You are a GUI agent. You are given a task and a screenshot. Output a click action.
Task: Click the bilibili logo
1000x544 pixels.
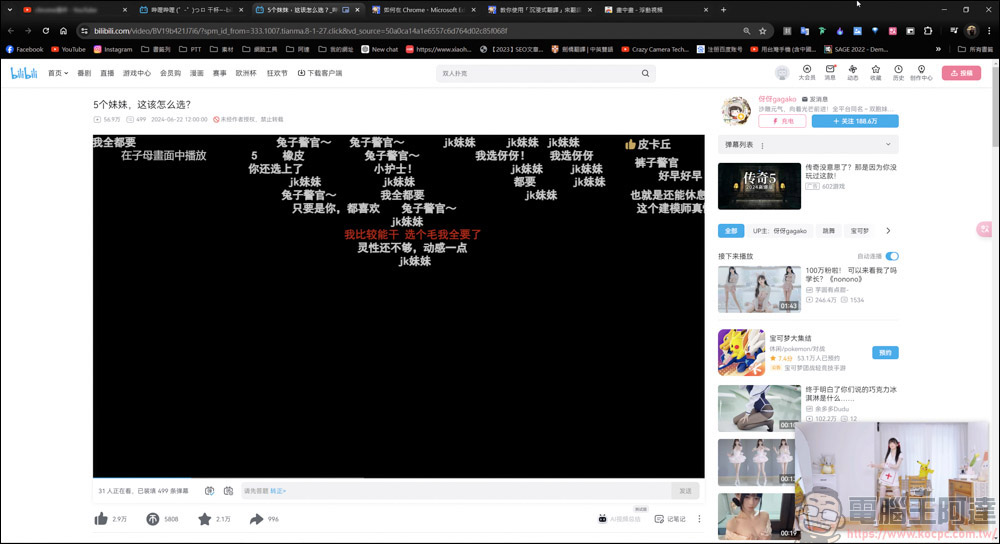[24, 73]
